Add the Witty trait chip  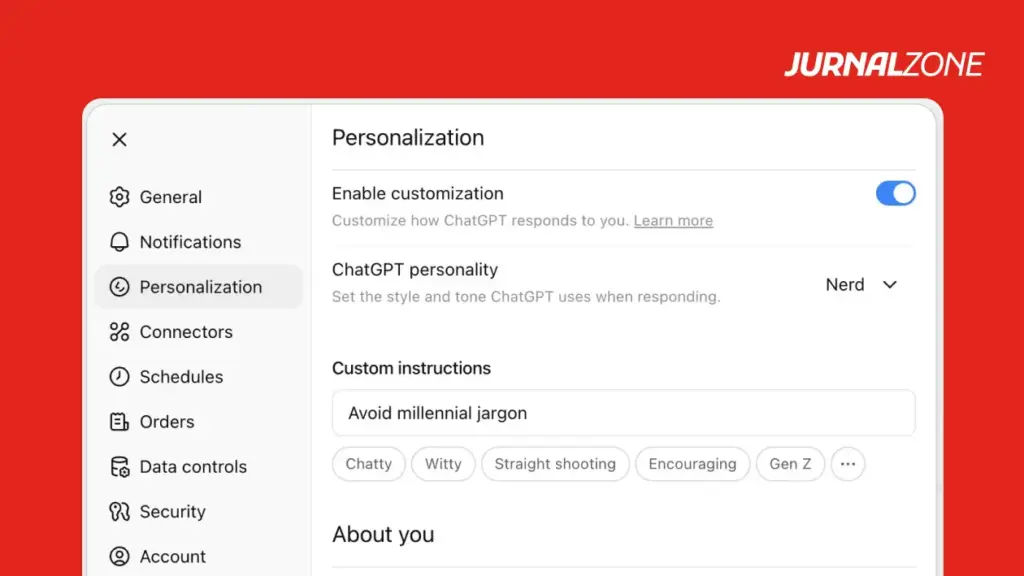click(x=443, y=464)
